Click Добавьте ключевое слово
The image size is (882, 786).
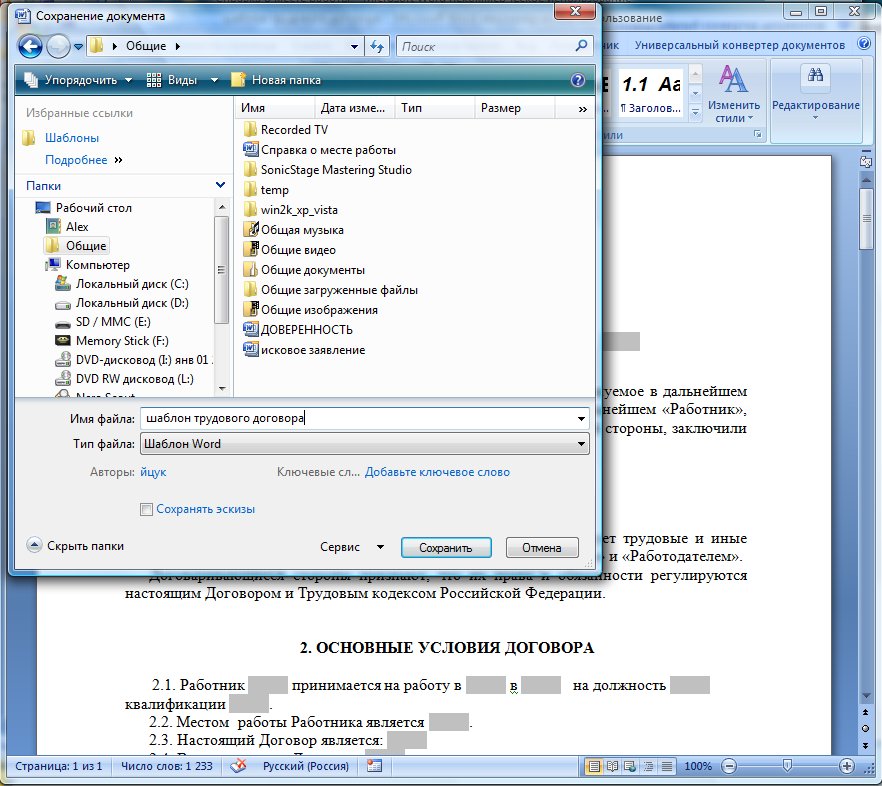437,471
